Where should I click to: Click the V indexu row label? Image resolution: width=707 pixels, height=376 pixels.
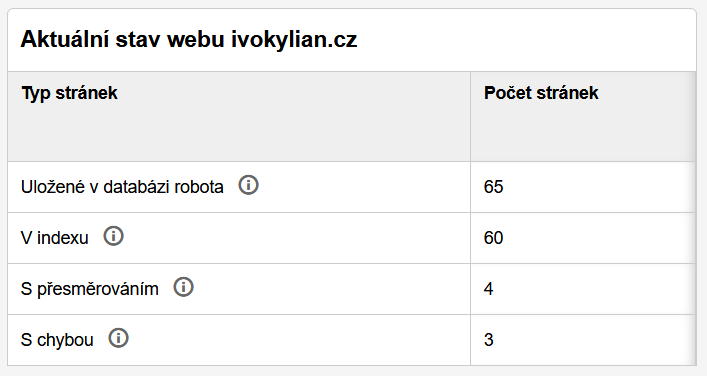pos(55,238)
